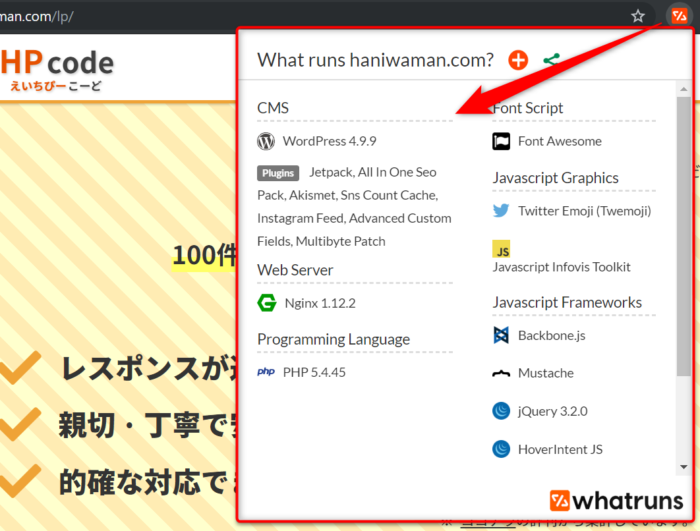Viewport: 700px width, 531px height.
Task: Bookmark this page with the star icon
Action: 638,16
